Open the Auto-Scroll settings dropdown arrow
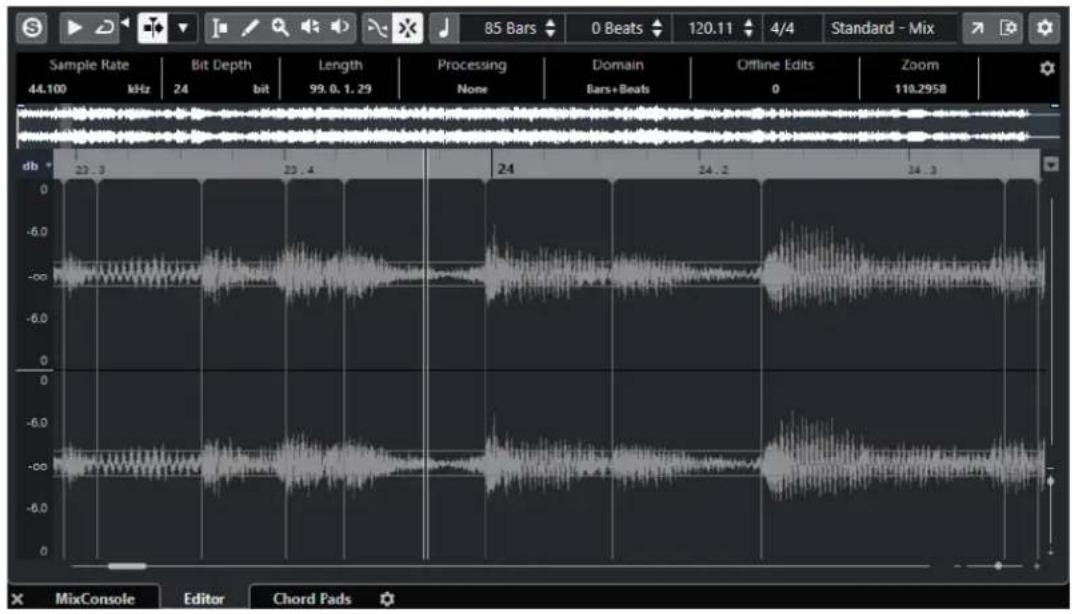Screen dimensions: 1076x614 coord(183,28)
